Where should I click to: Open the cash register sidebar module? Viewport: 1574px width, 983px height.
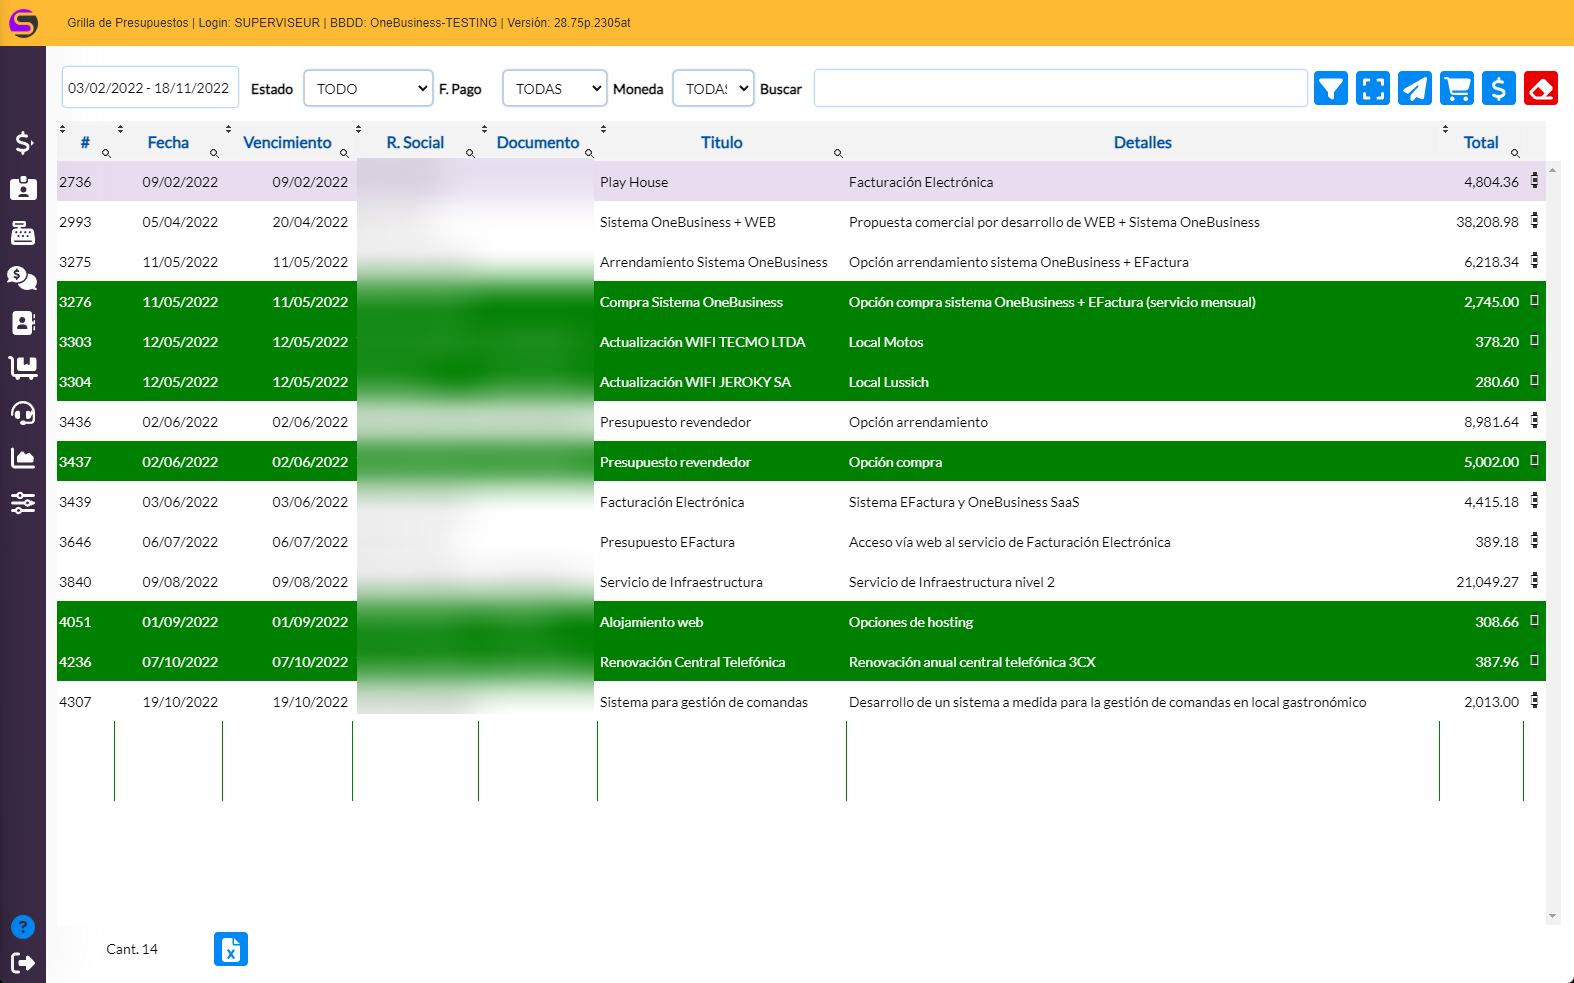[23, 233]
